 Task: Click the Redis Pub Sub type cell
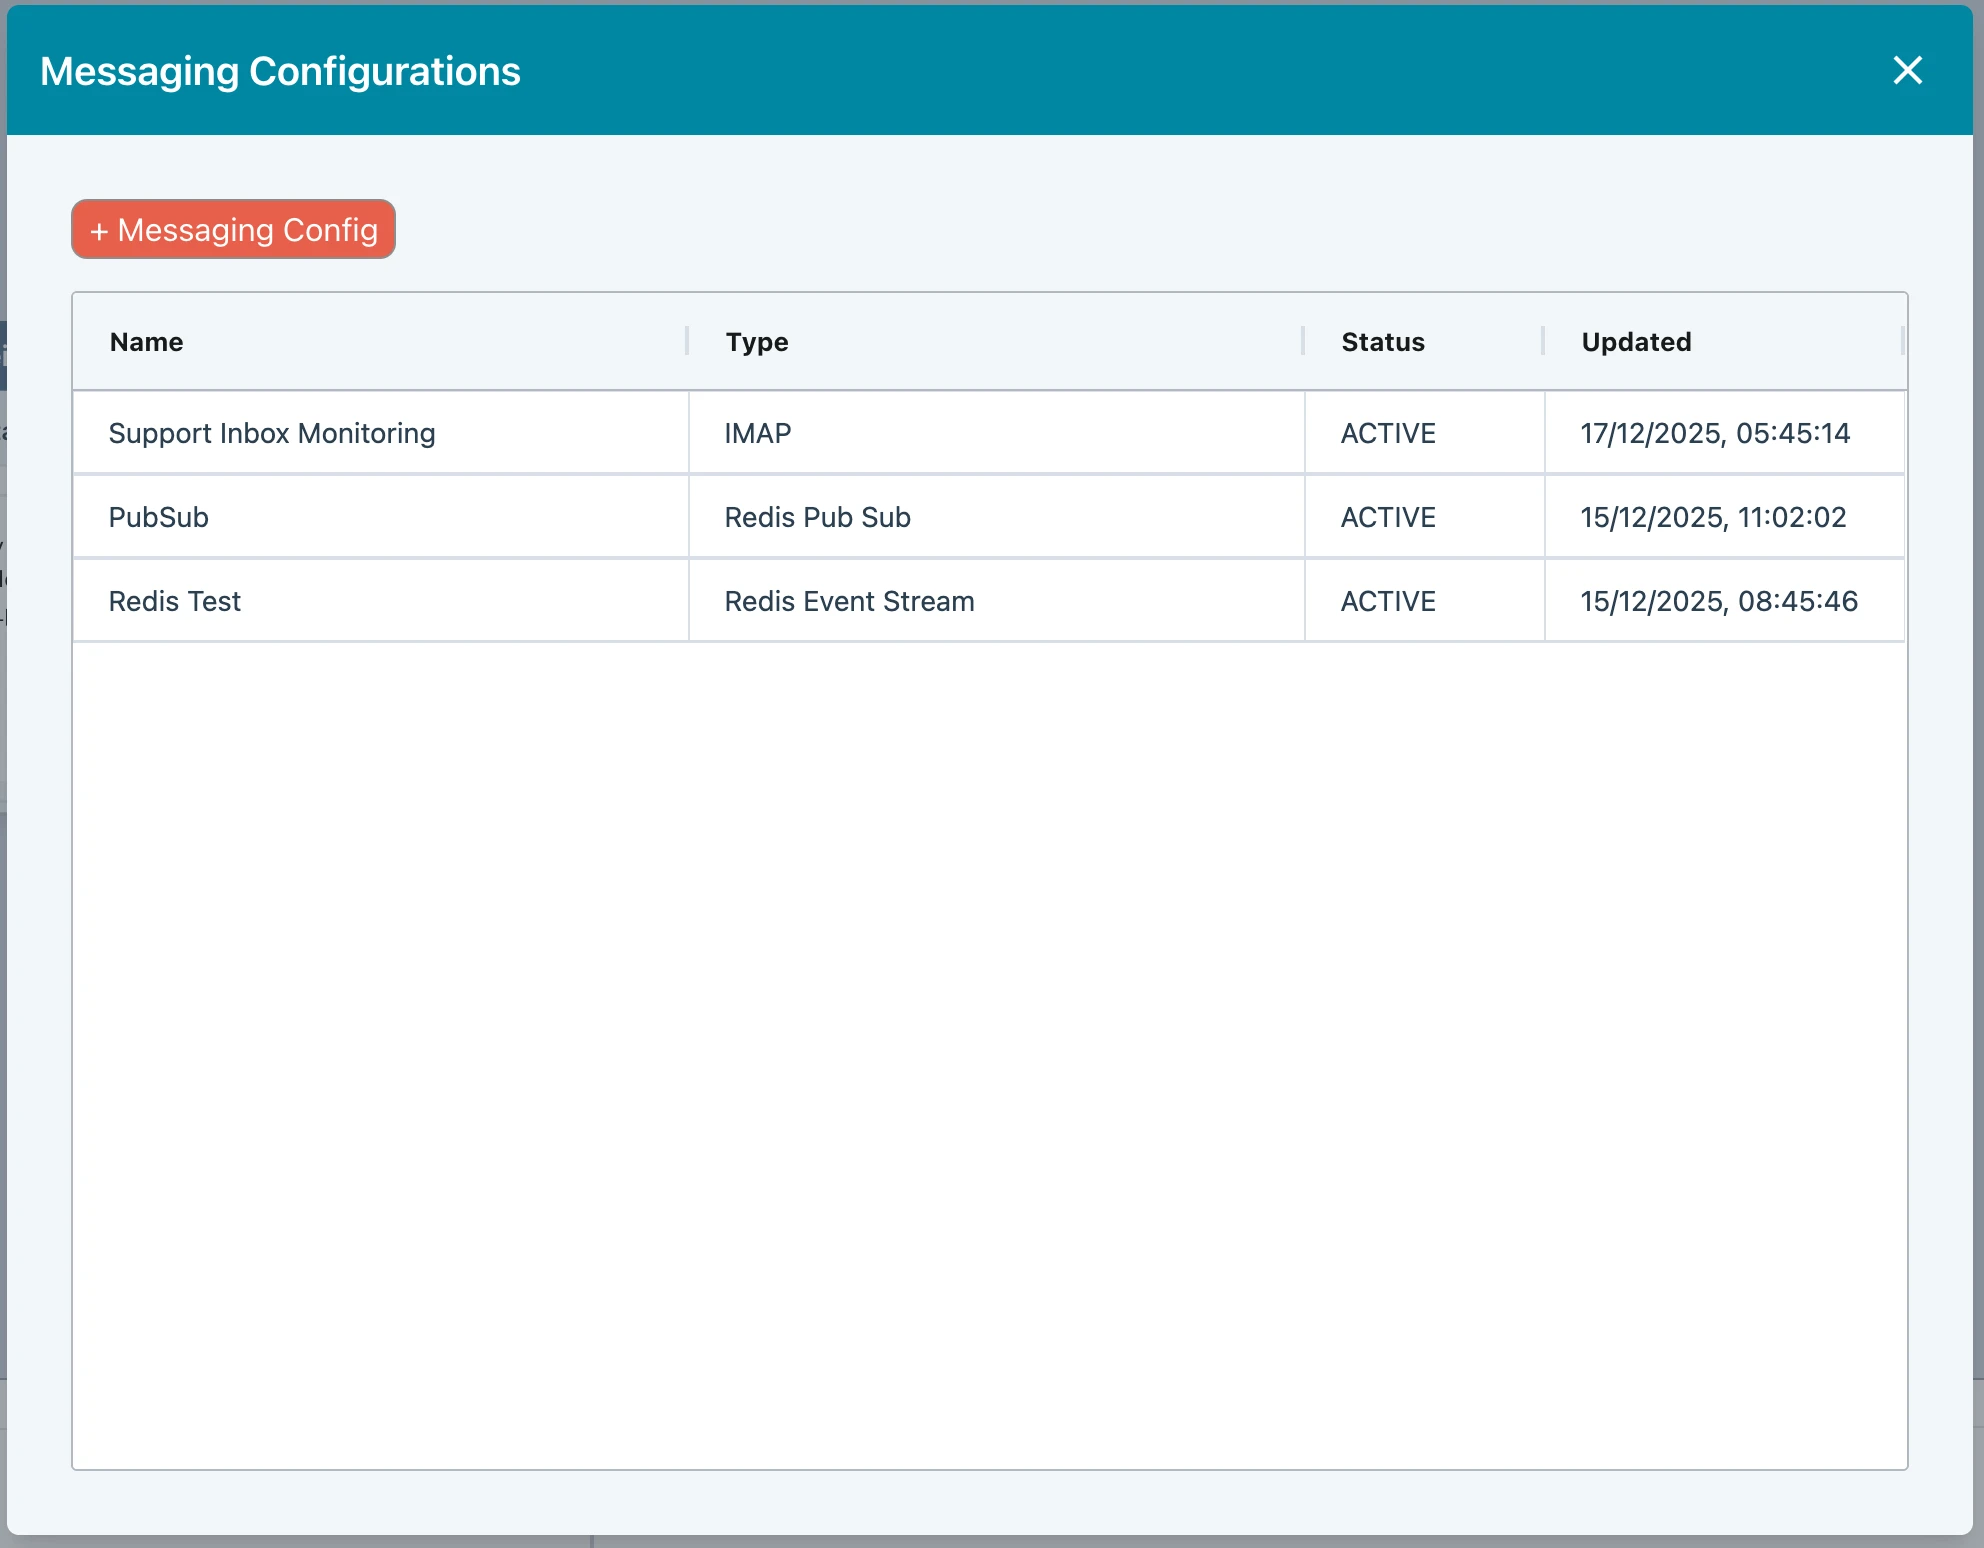[817, 517]
